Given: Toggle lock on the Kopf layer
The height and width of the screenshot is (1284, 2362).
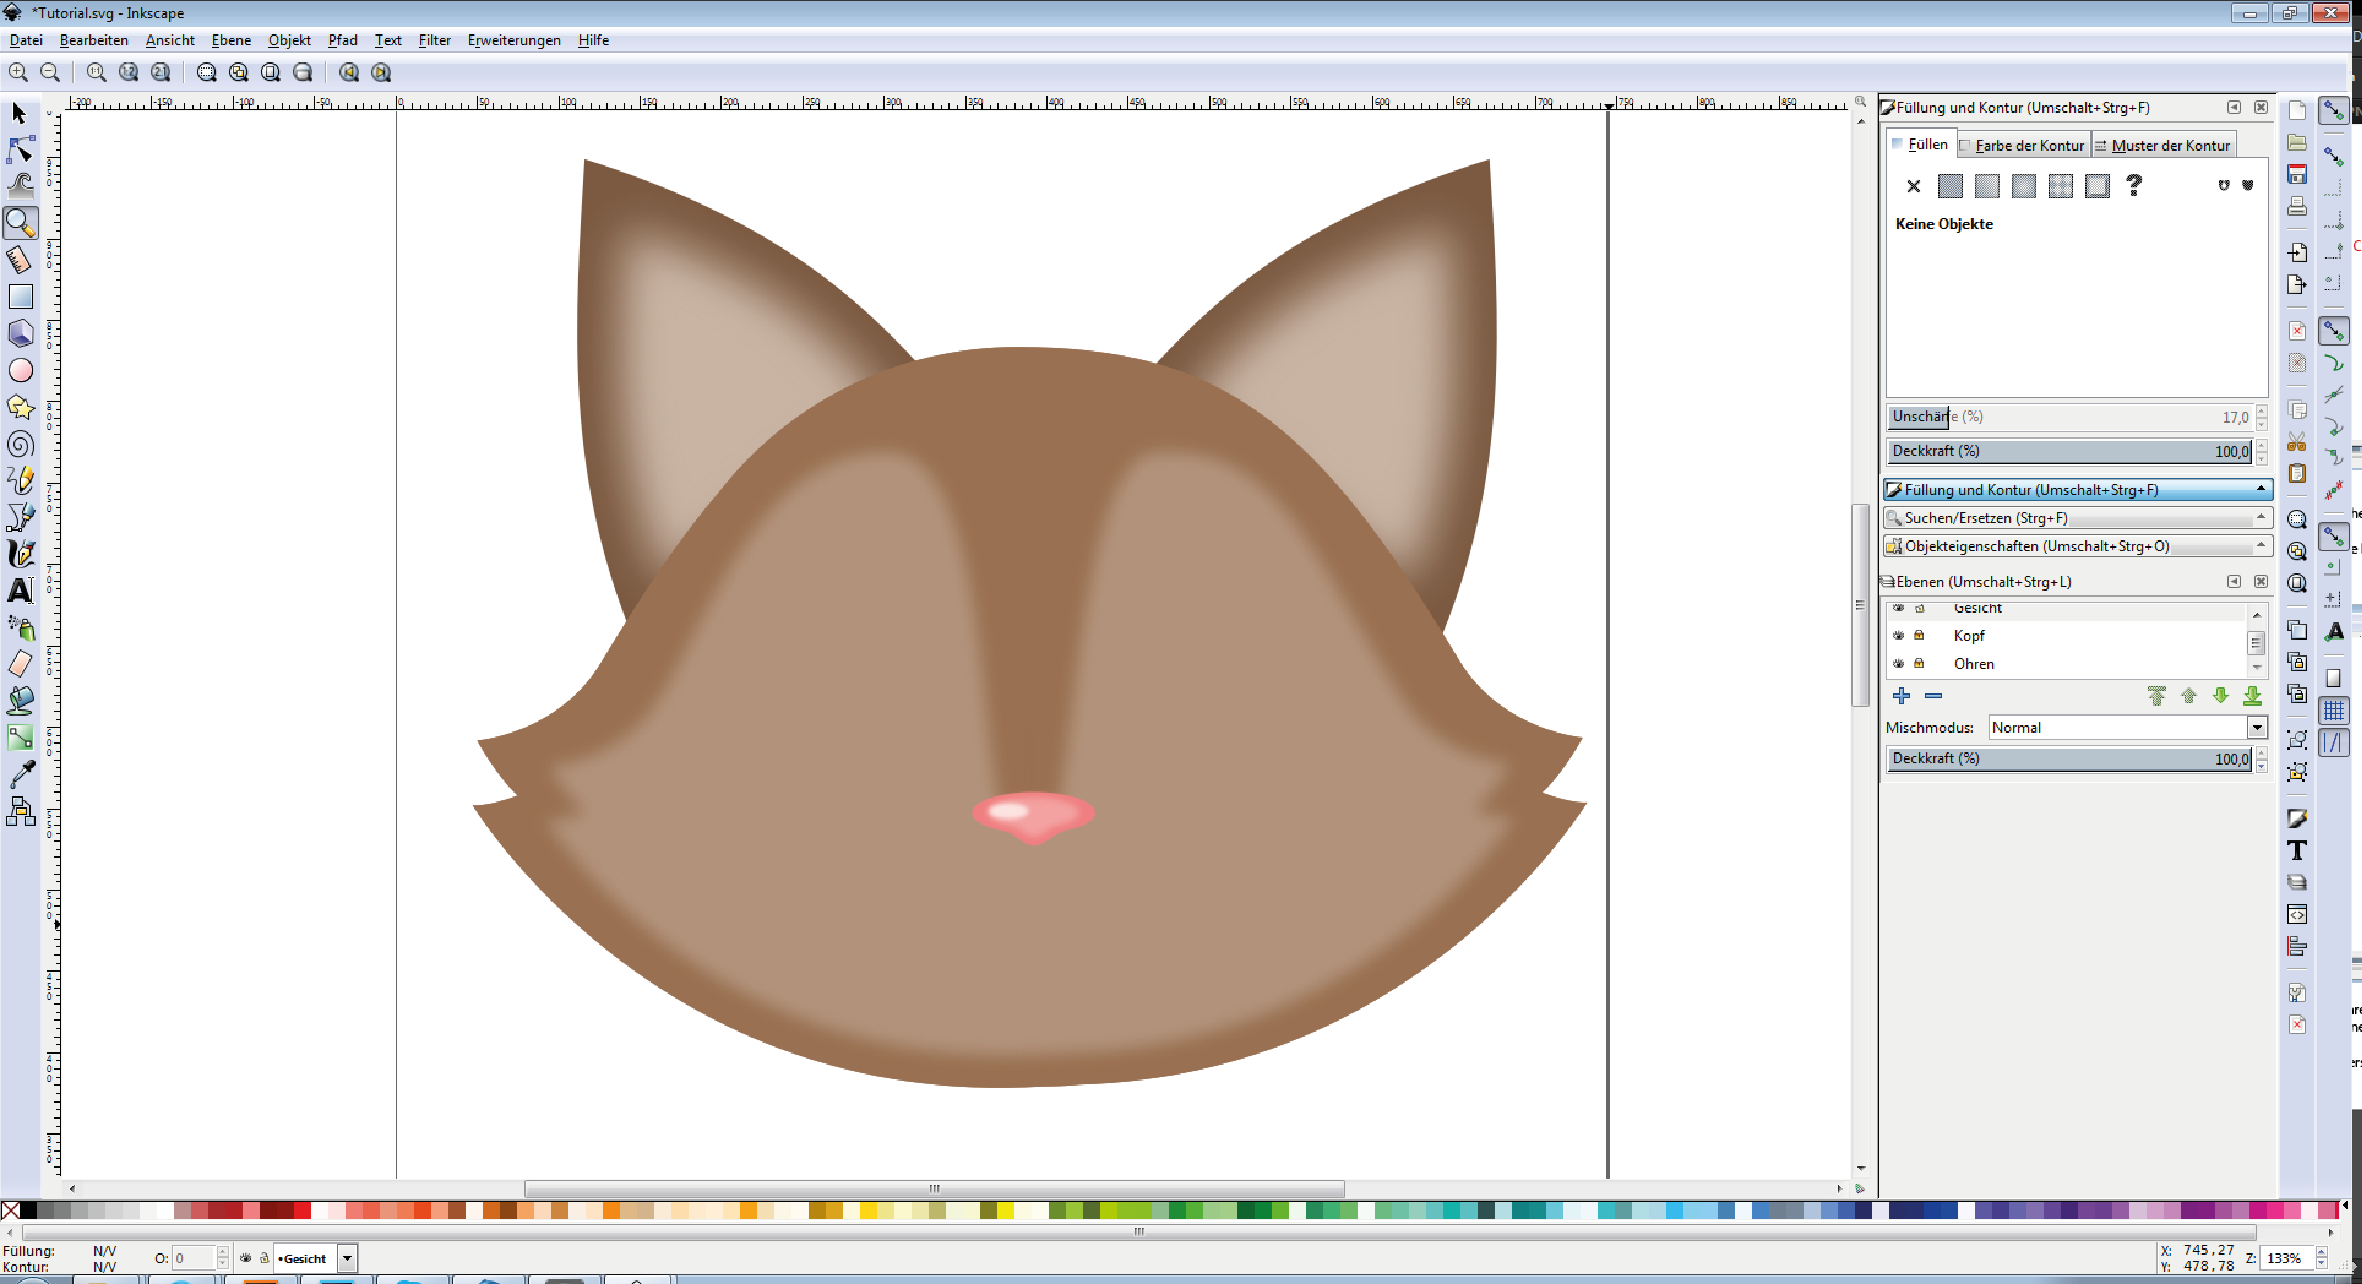Looking at the screenshot, I should (x=1919, y=635).
